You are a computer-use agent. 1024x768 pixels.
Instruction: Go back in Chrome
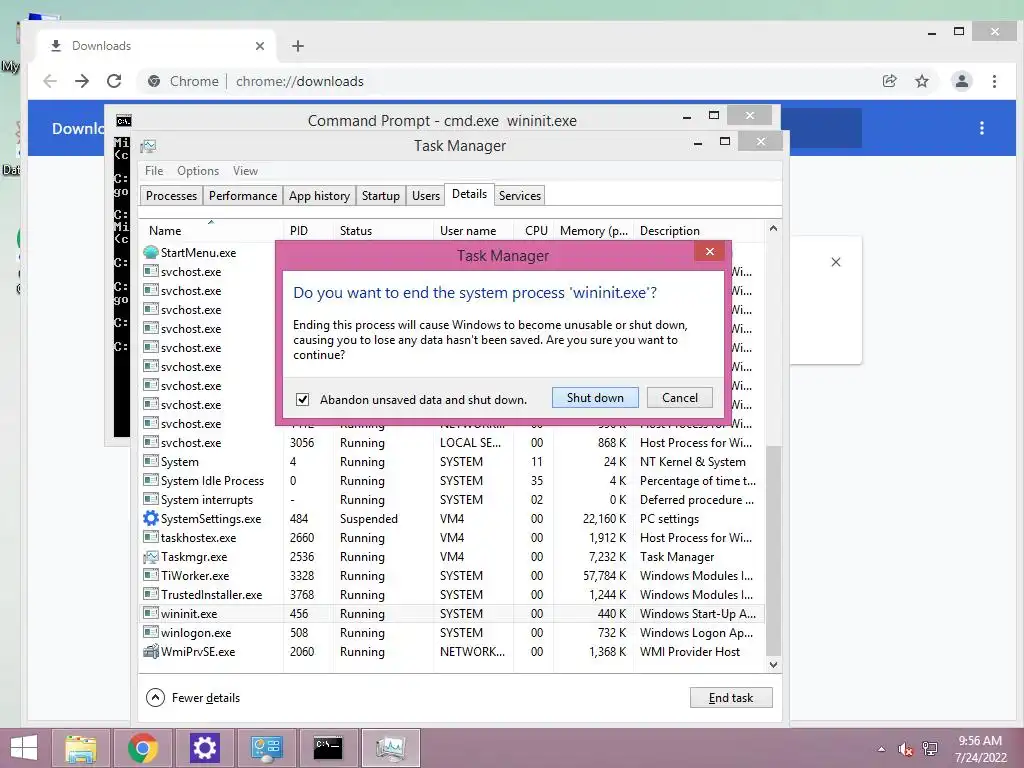click(50, 81)
